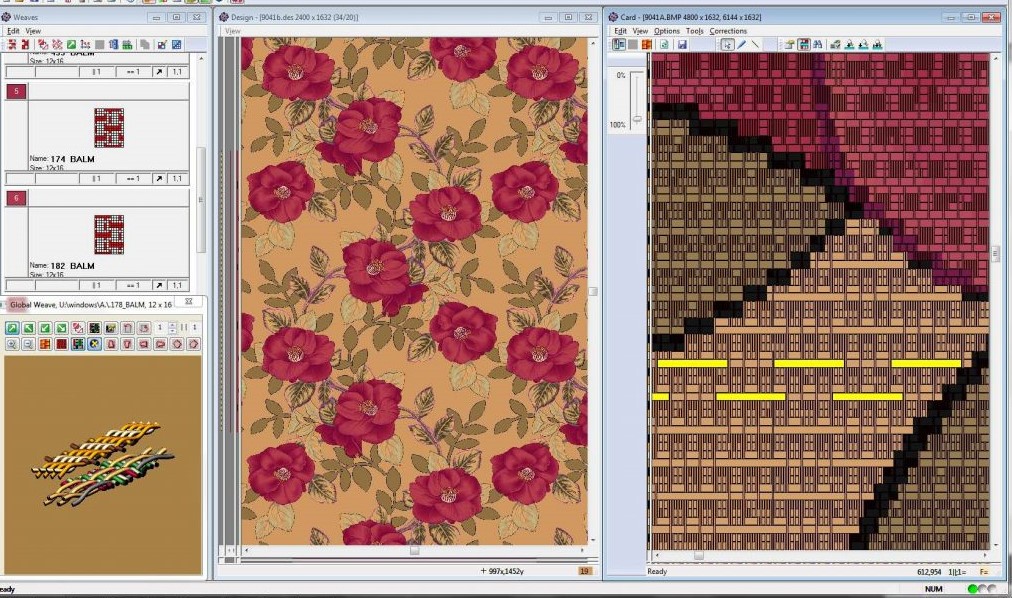Click the 1.1 button in weave entry 5
1012x598 pixels.
click(176, 178)
